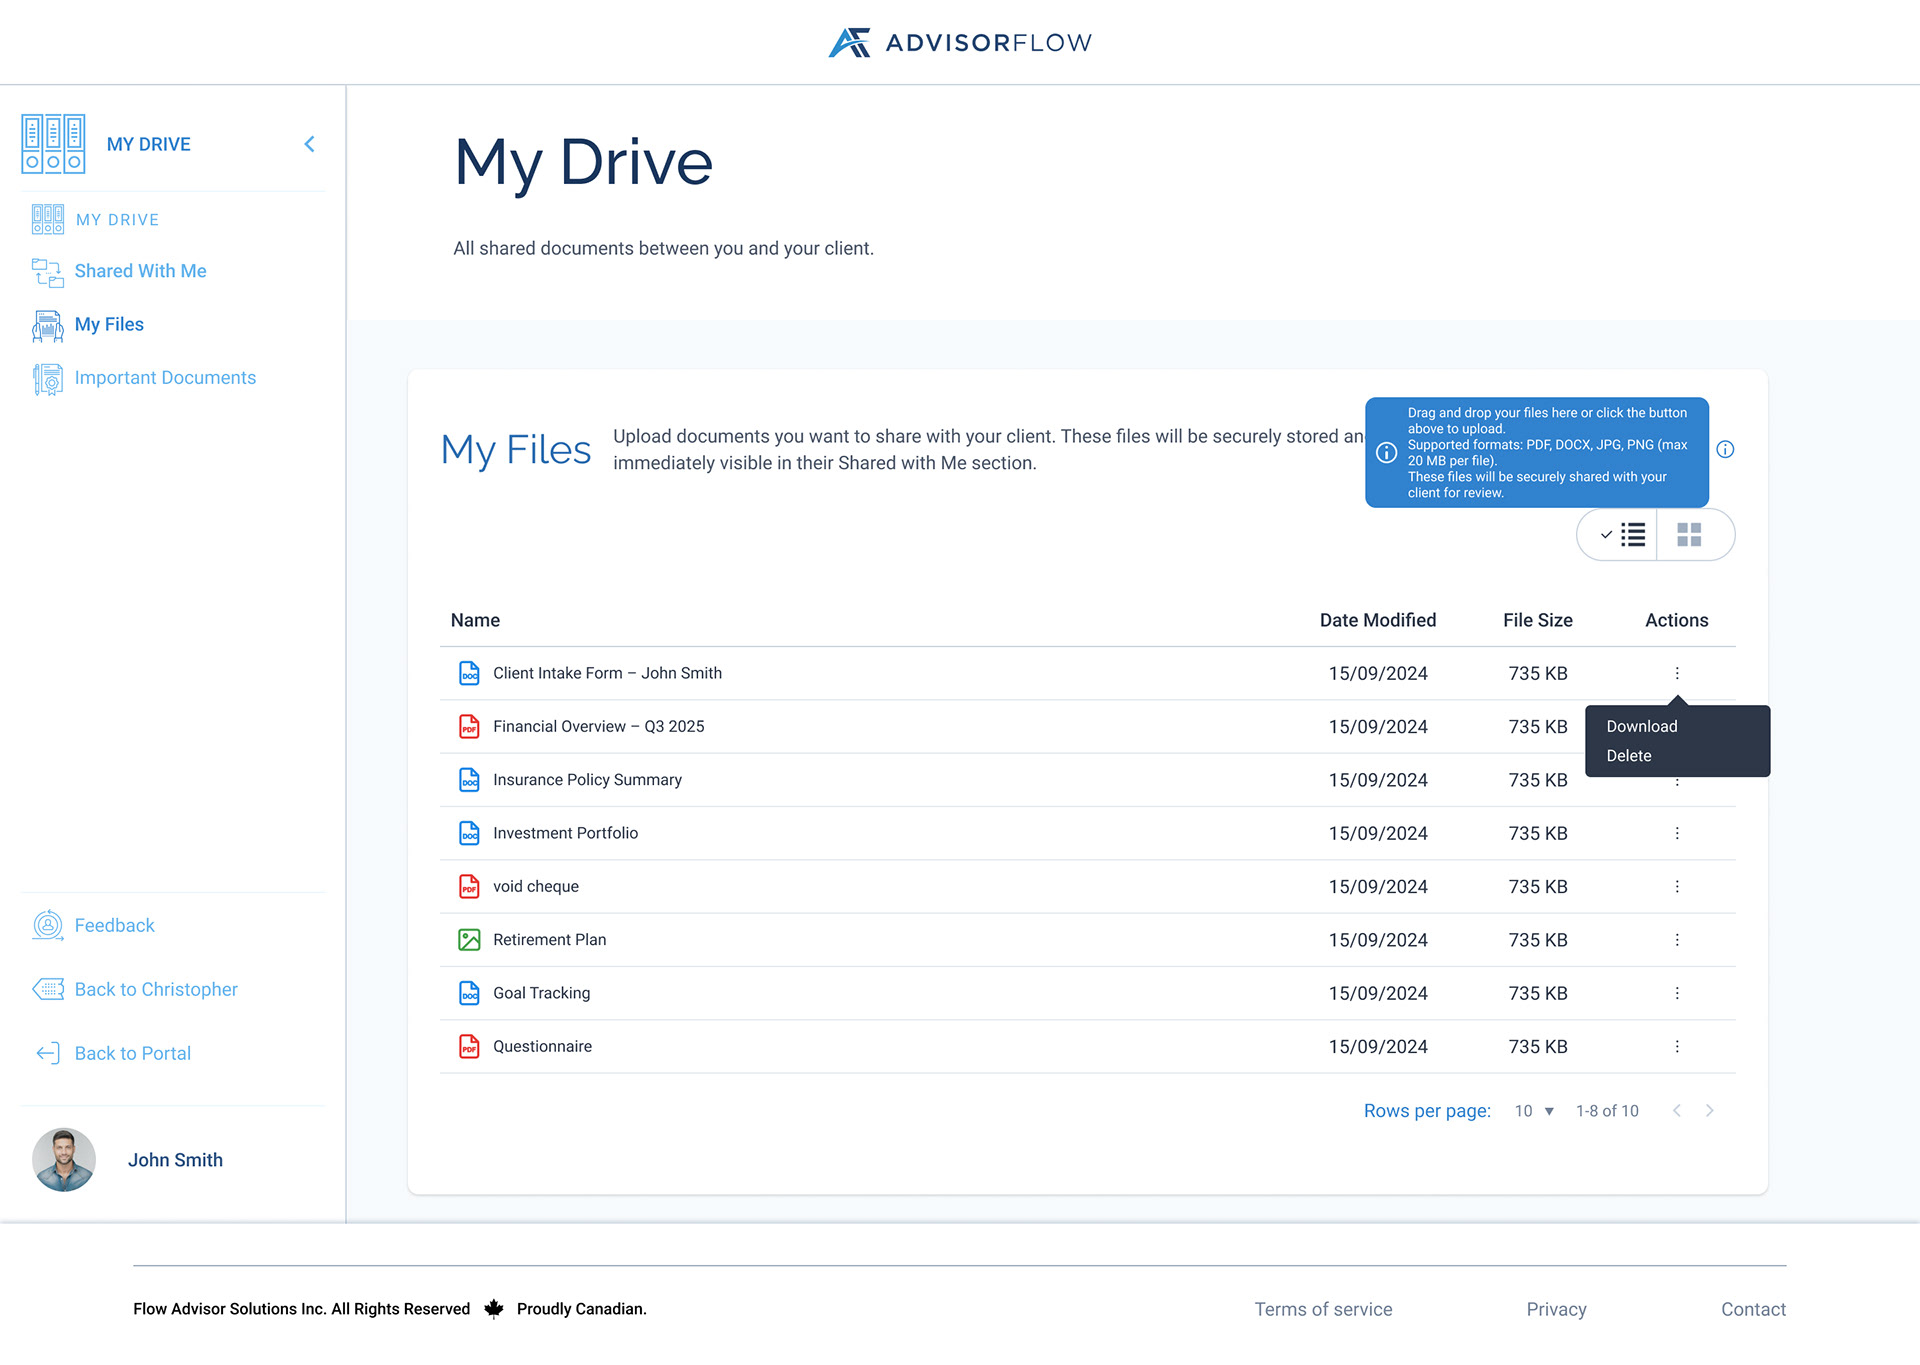Click the info icon beside upload tooltip
The image size is (1920, 1365).
tap(1725, 450)
